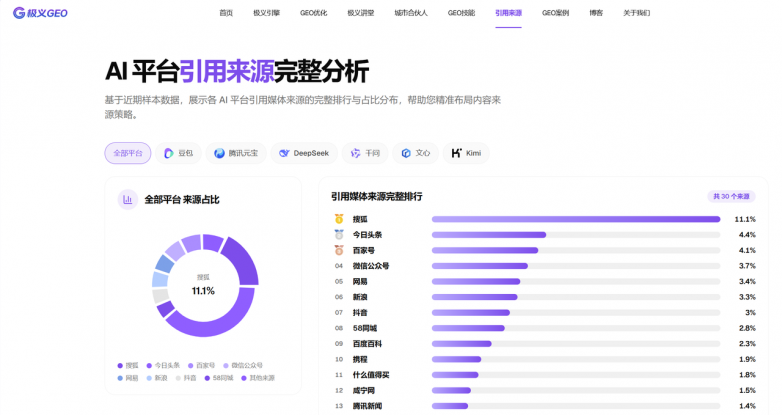Toggle the 抖音 legend entry
782x415 pixels.
coord(186,378)
